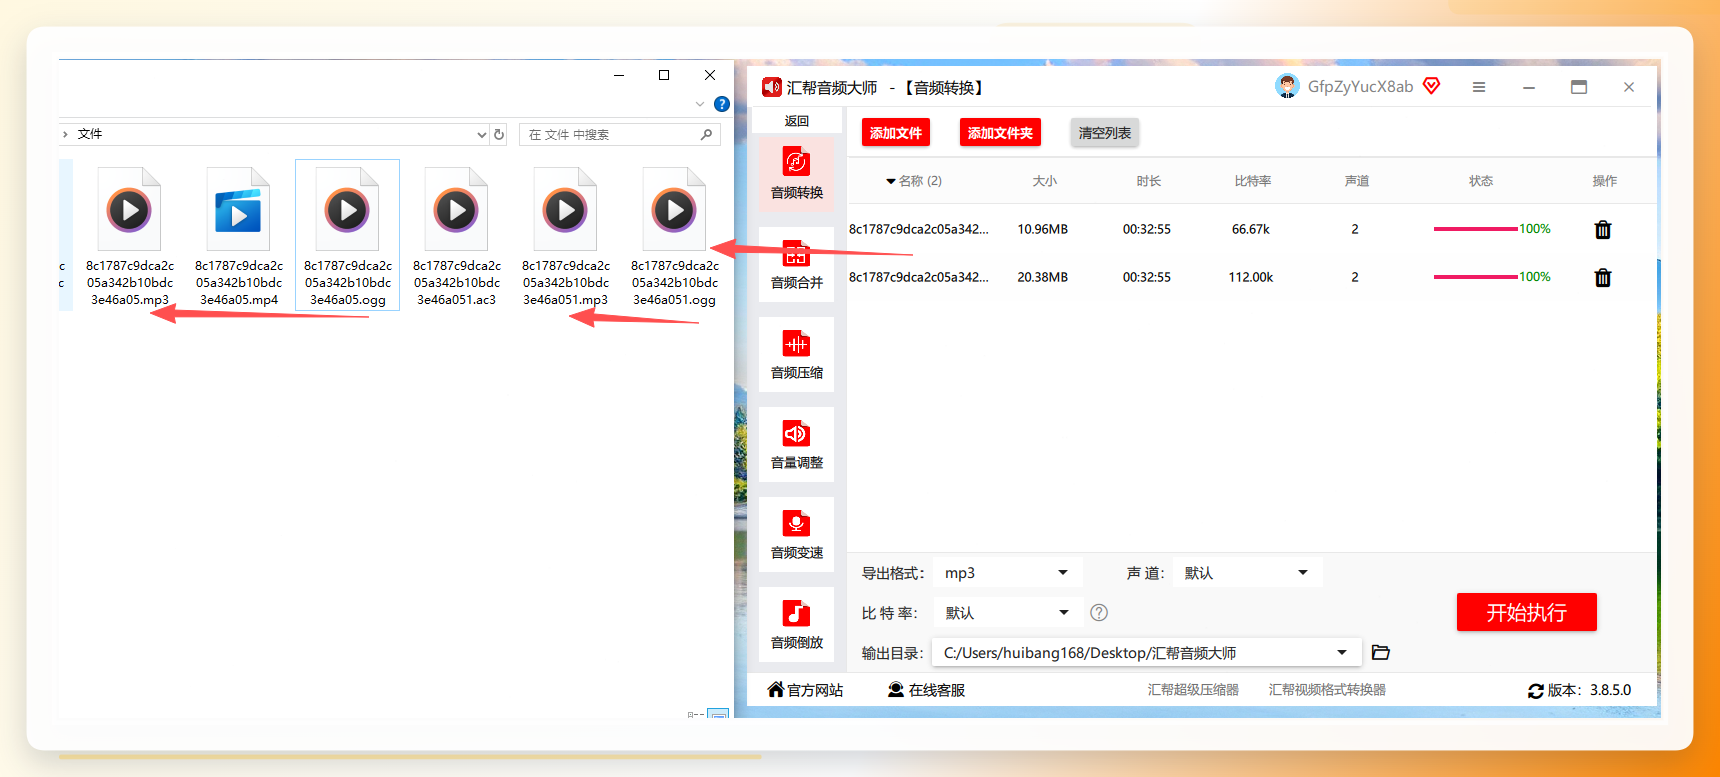Open the 官方网站 official website link

tap(805, 690)
